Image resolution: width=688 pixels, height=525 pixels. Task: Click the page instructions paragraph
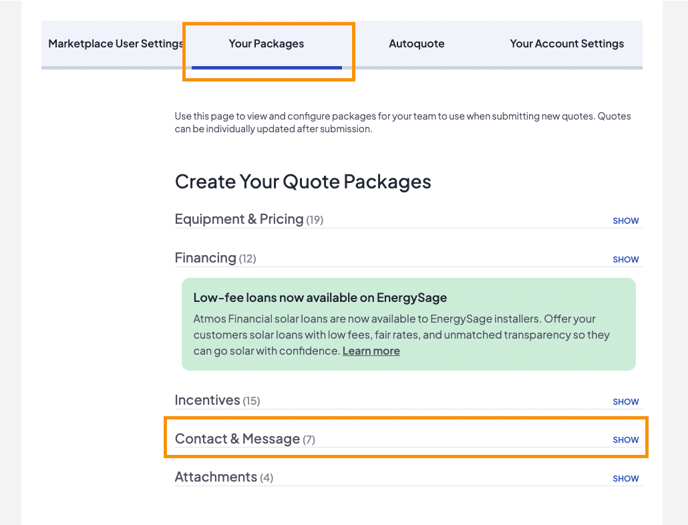[x=402, y=122]
